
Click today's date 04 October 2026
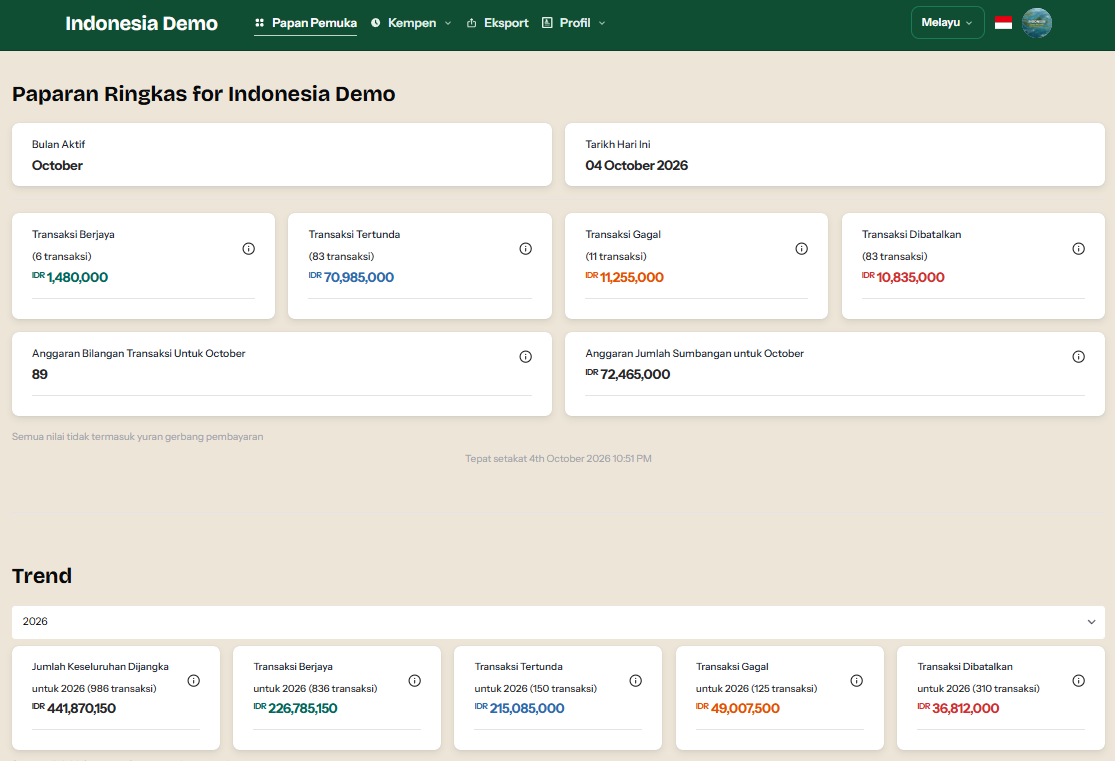click(x=636, y=165)
